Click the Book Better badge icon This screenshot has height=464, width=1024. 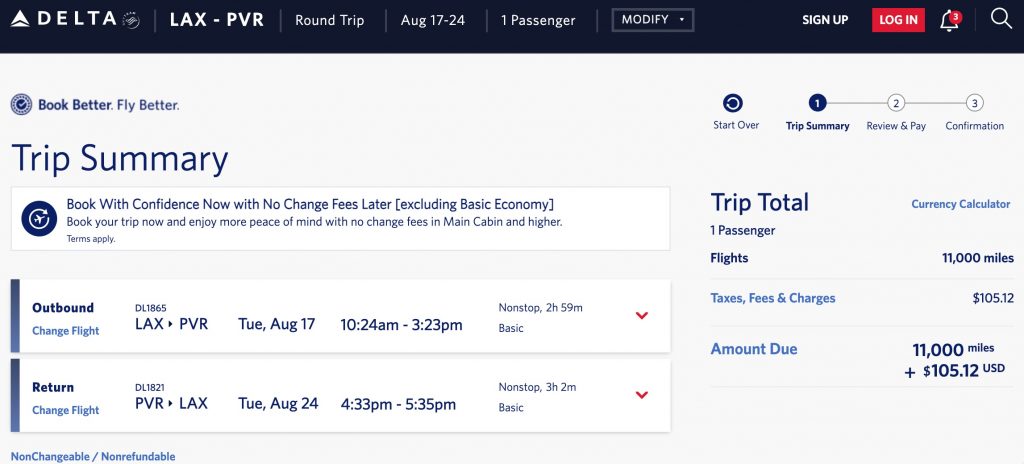click(21, 105)
